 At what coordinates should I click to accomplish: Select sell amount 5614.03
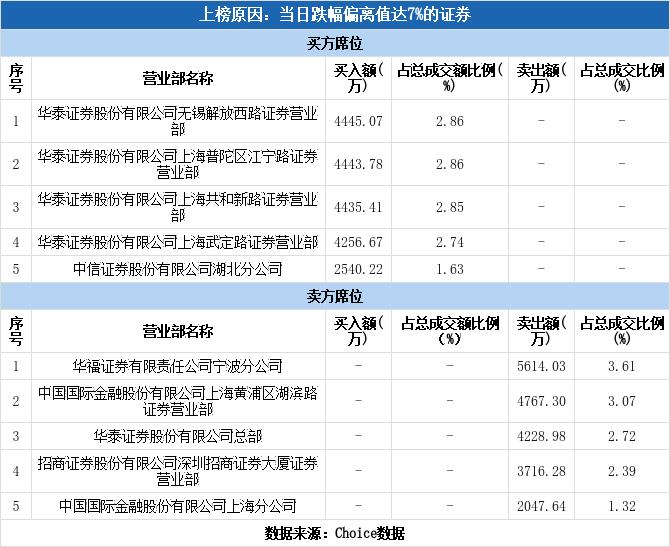pos(541,366)
